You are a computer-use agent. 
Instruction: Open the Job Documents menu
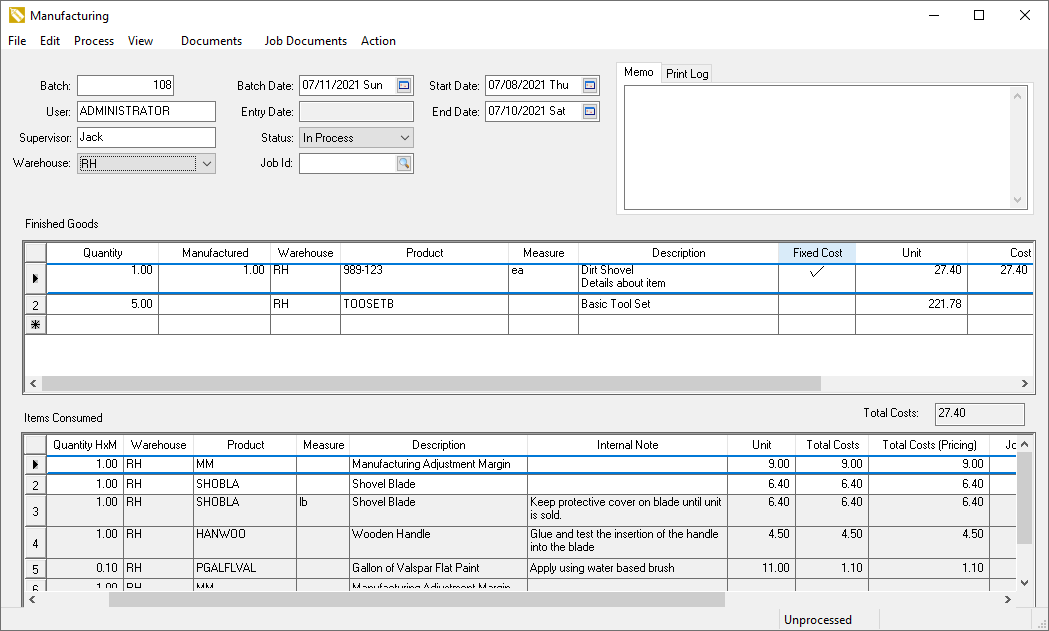(305, 41)
